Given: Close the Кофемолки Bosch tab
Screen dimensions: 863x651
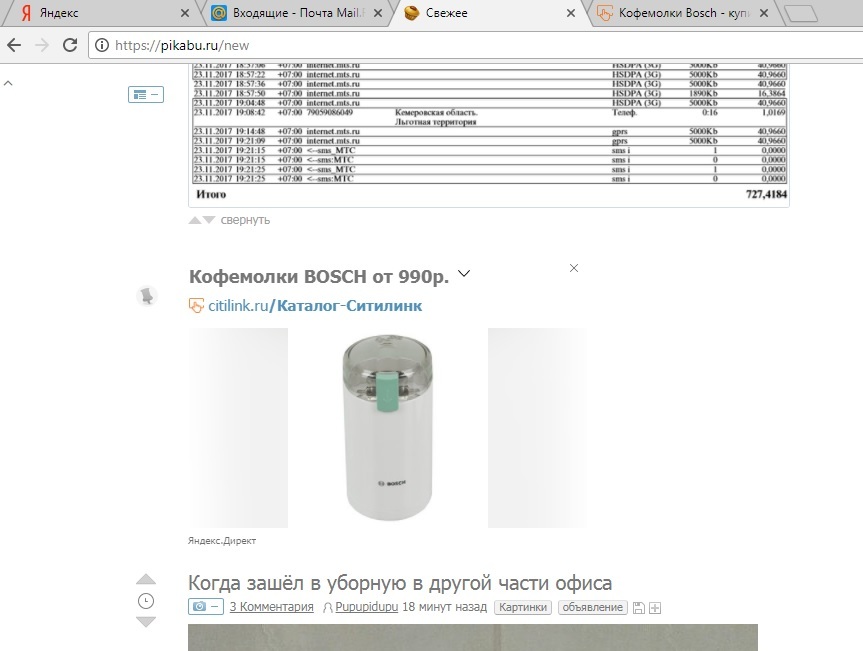Looking at the screenshot, I should (x=764, y=13).
